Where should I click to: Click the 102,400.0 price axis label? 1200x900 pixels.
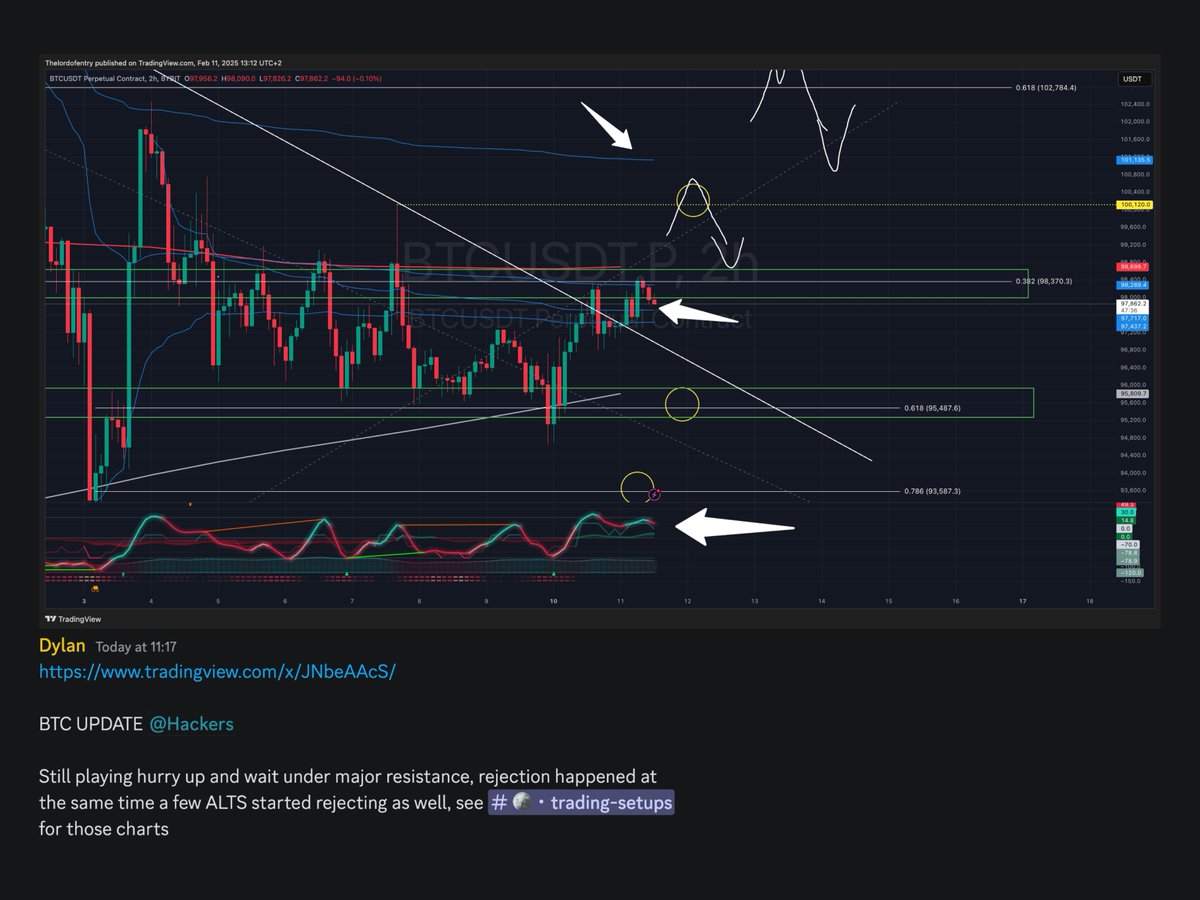[x=1135, y=104]
